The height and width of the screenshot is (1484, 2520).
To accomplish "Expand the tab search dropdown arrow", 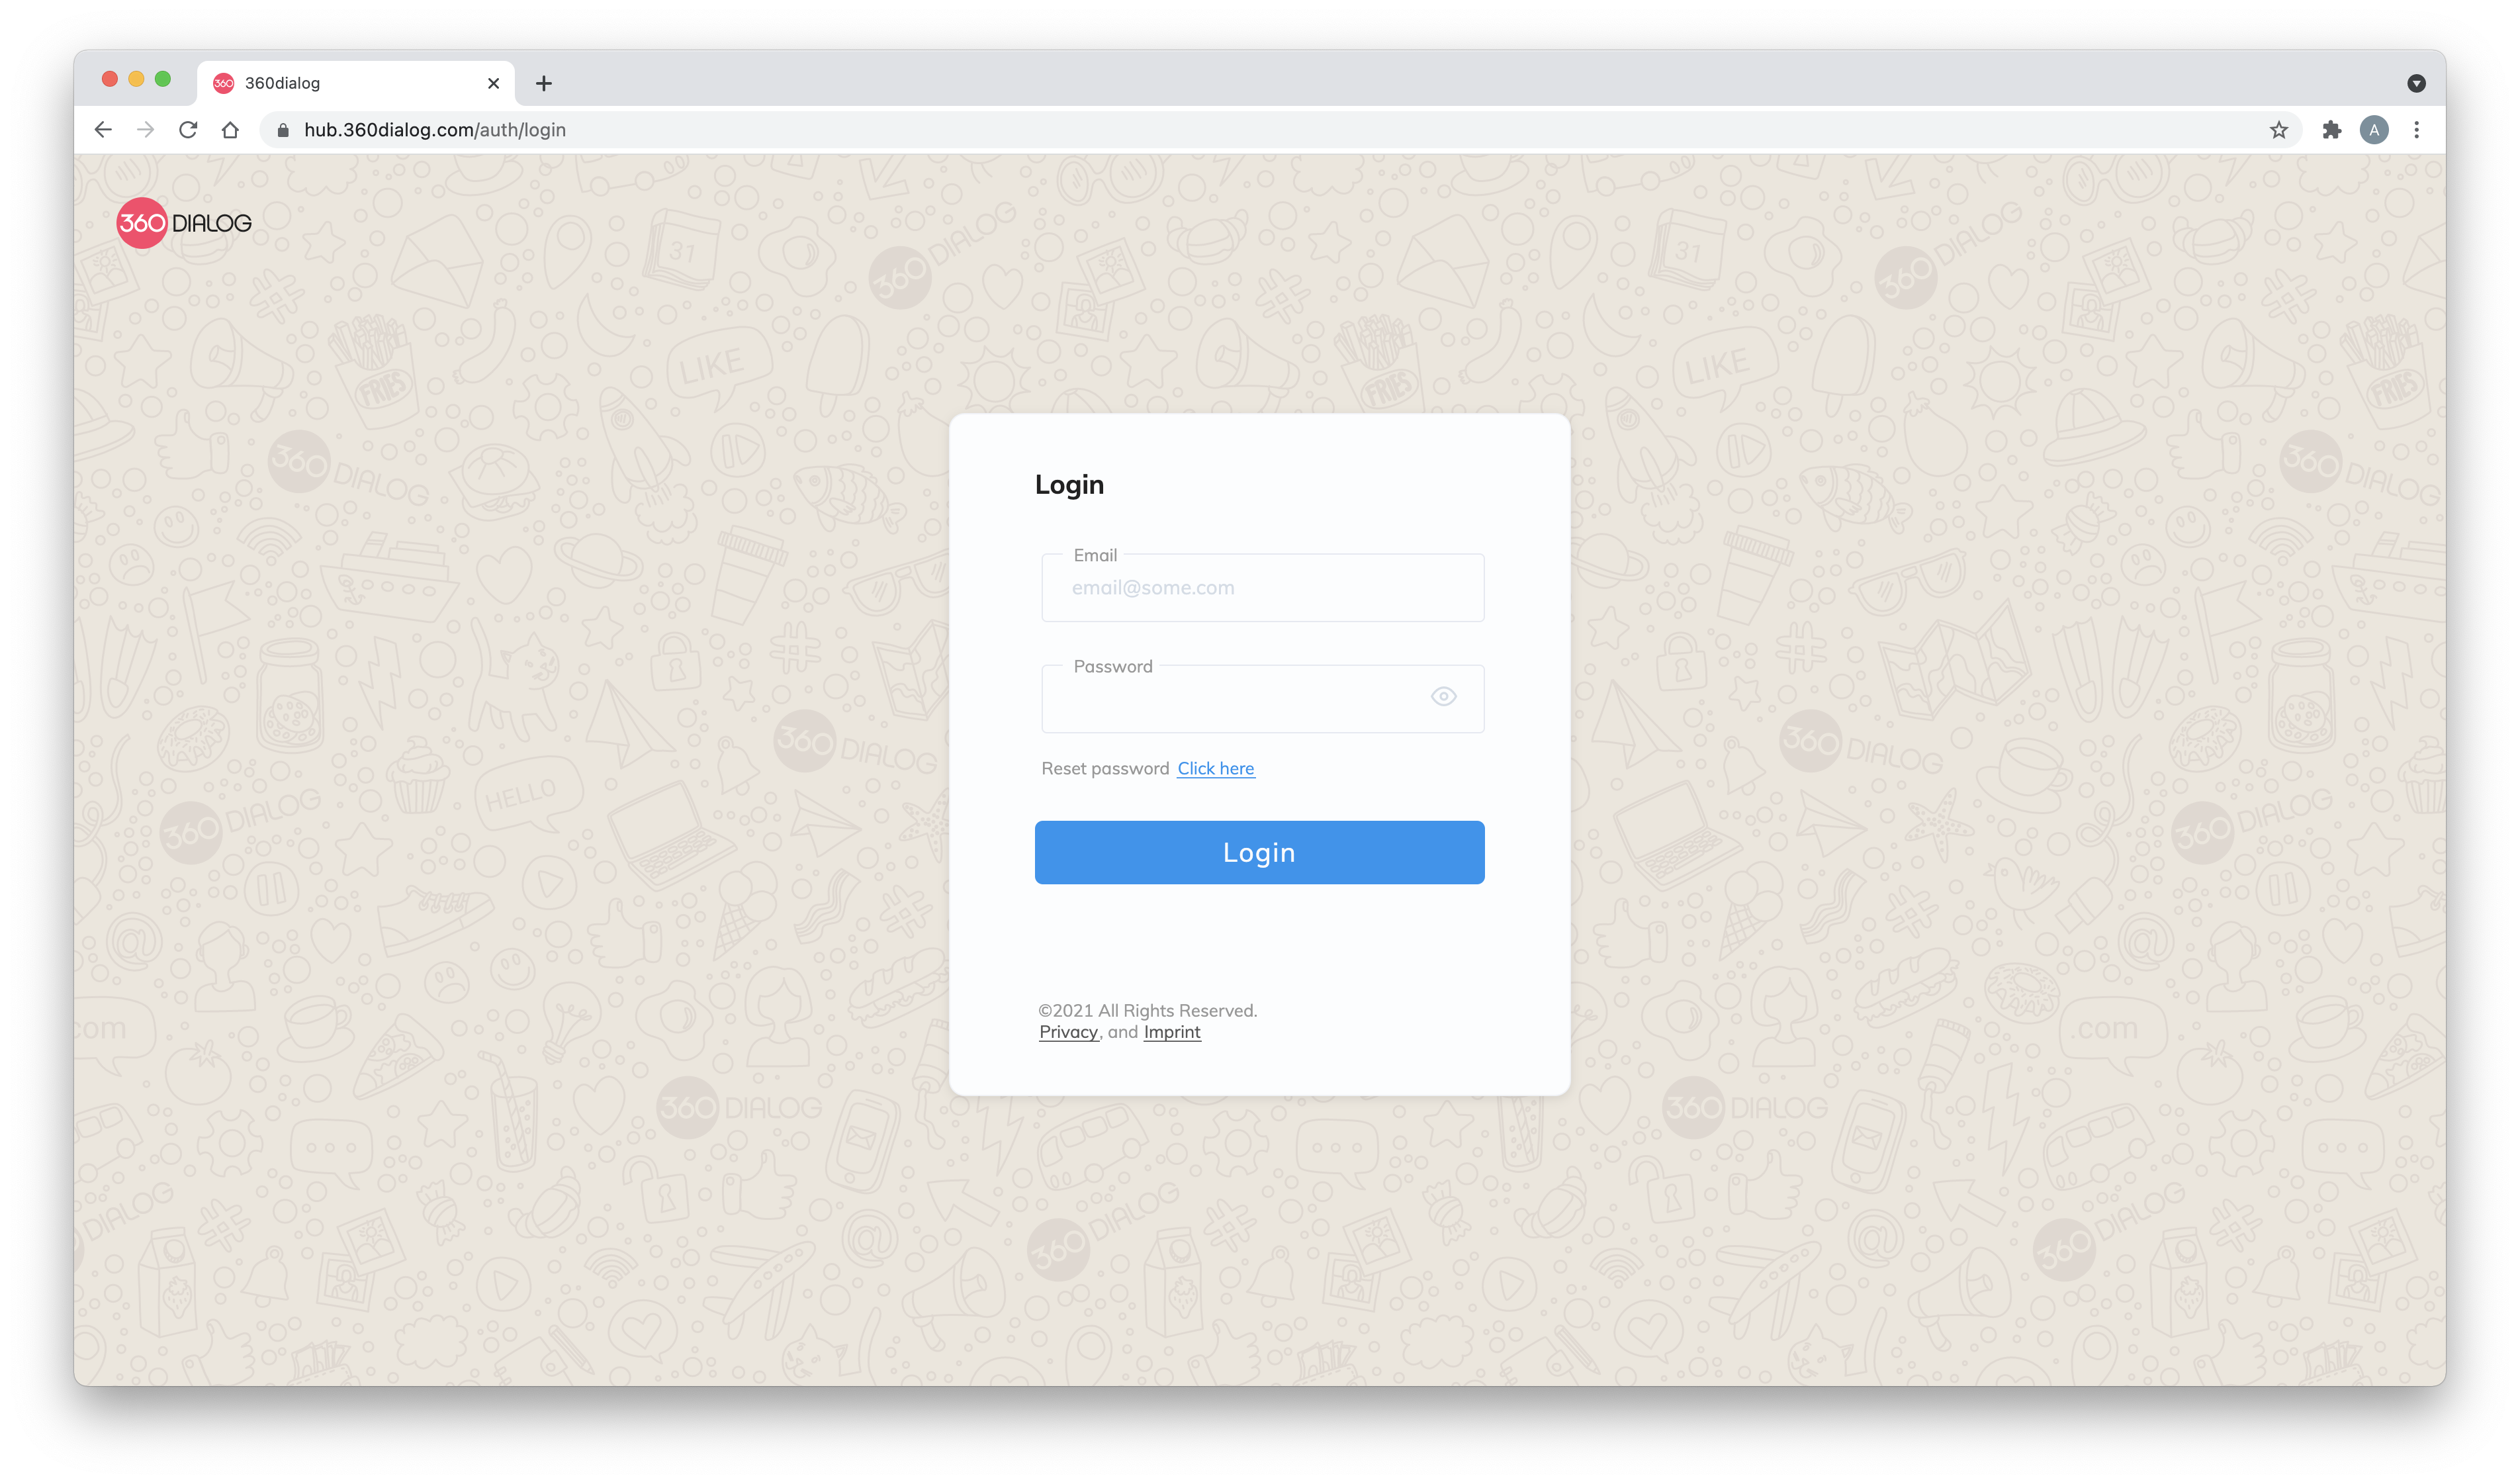I will point(2416,83).
